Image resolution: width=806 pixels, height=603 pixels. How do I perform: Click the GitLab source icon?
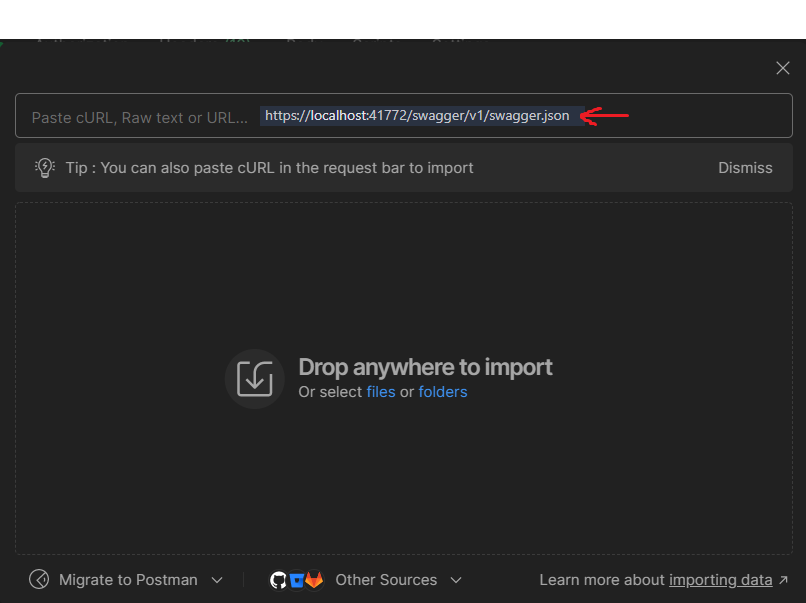pyautogui.click(x=314, y=580)
